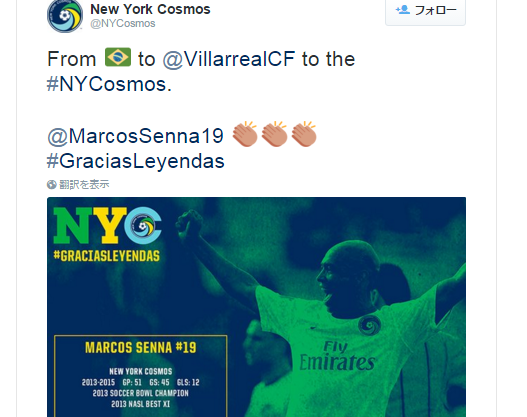Open the @VillarrealCF mention
This screenshot has height=417, width=527.
coord(229,59)
